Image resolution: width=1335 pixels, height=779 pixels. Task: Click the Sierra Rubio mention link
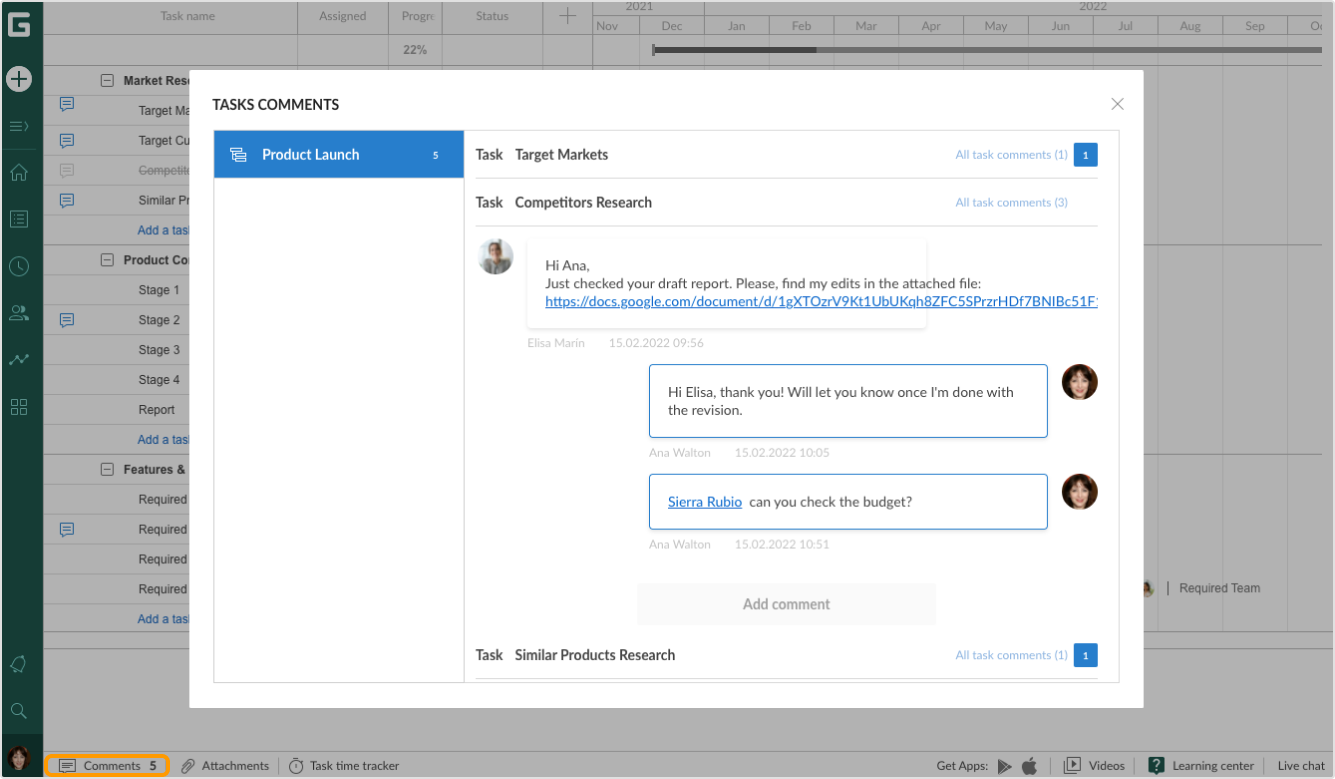click(x=705, y=502)
